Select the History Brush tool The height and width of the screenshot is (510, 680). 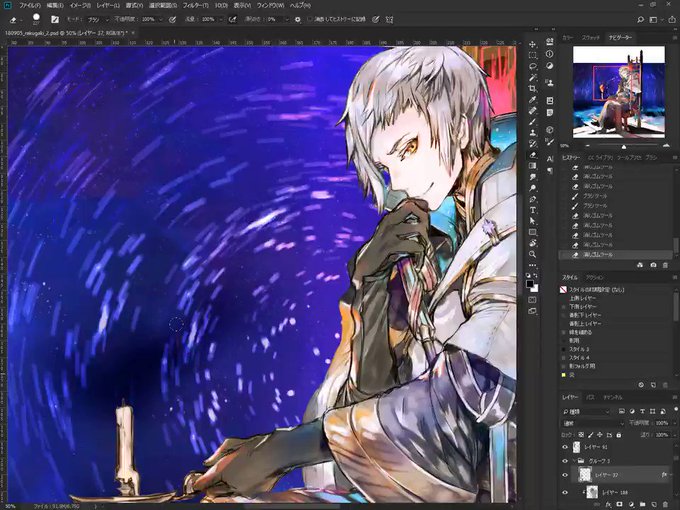pos(533,144)
